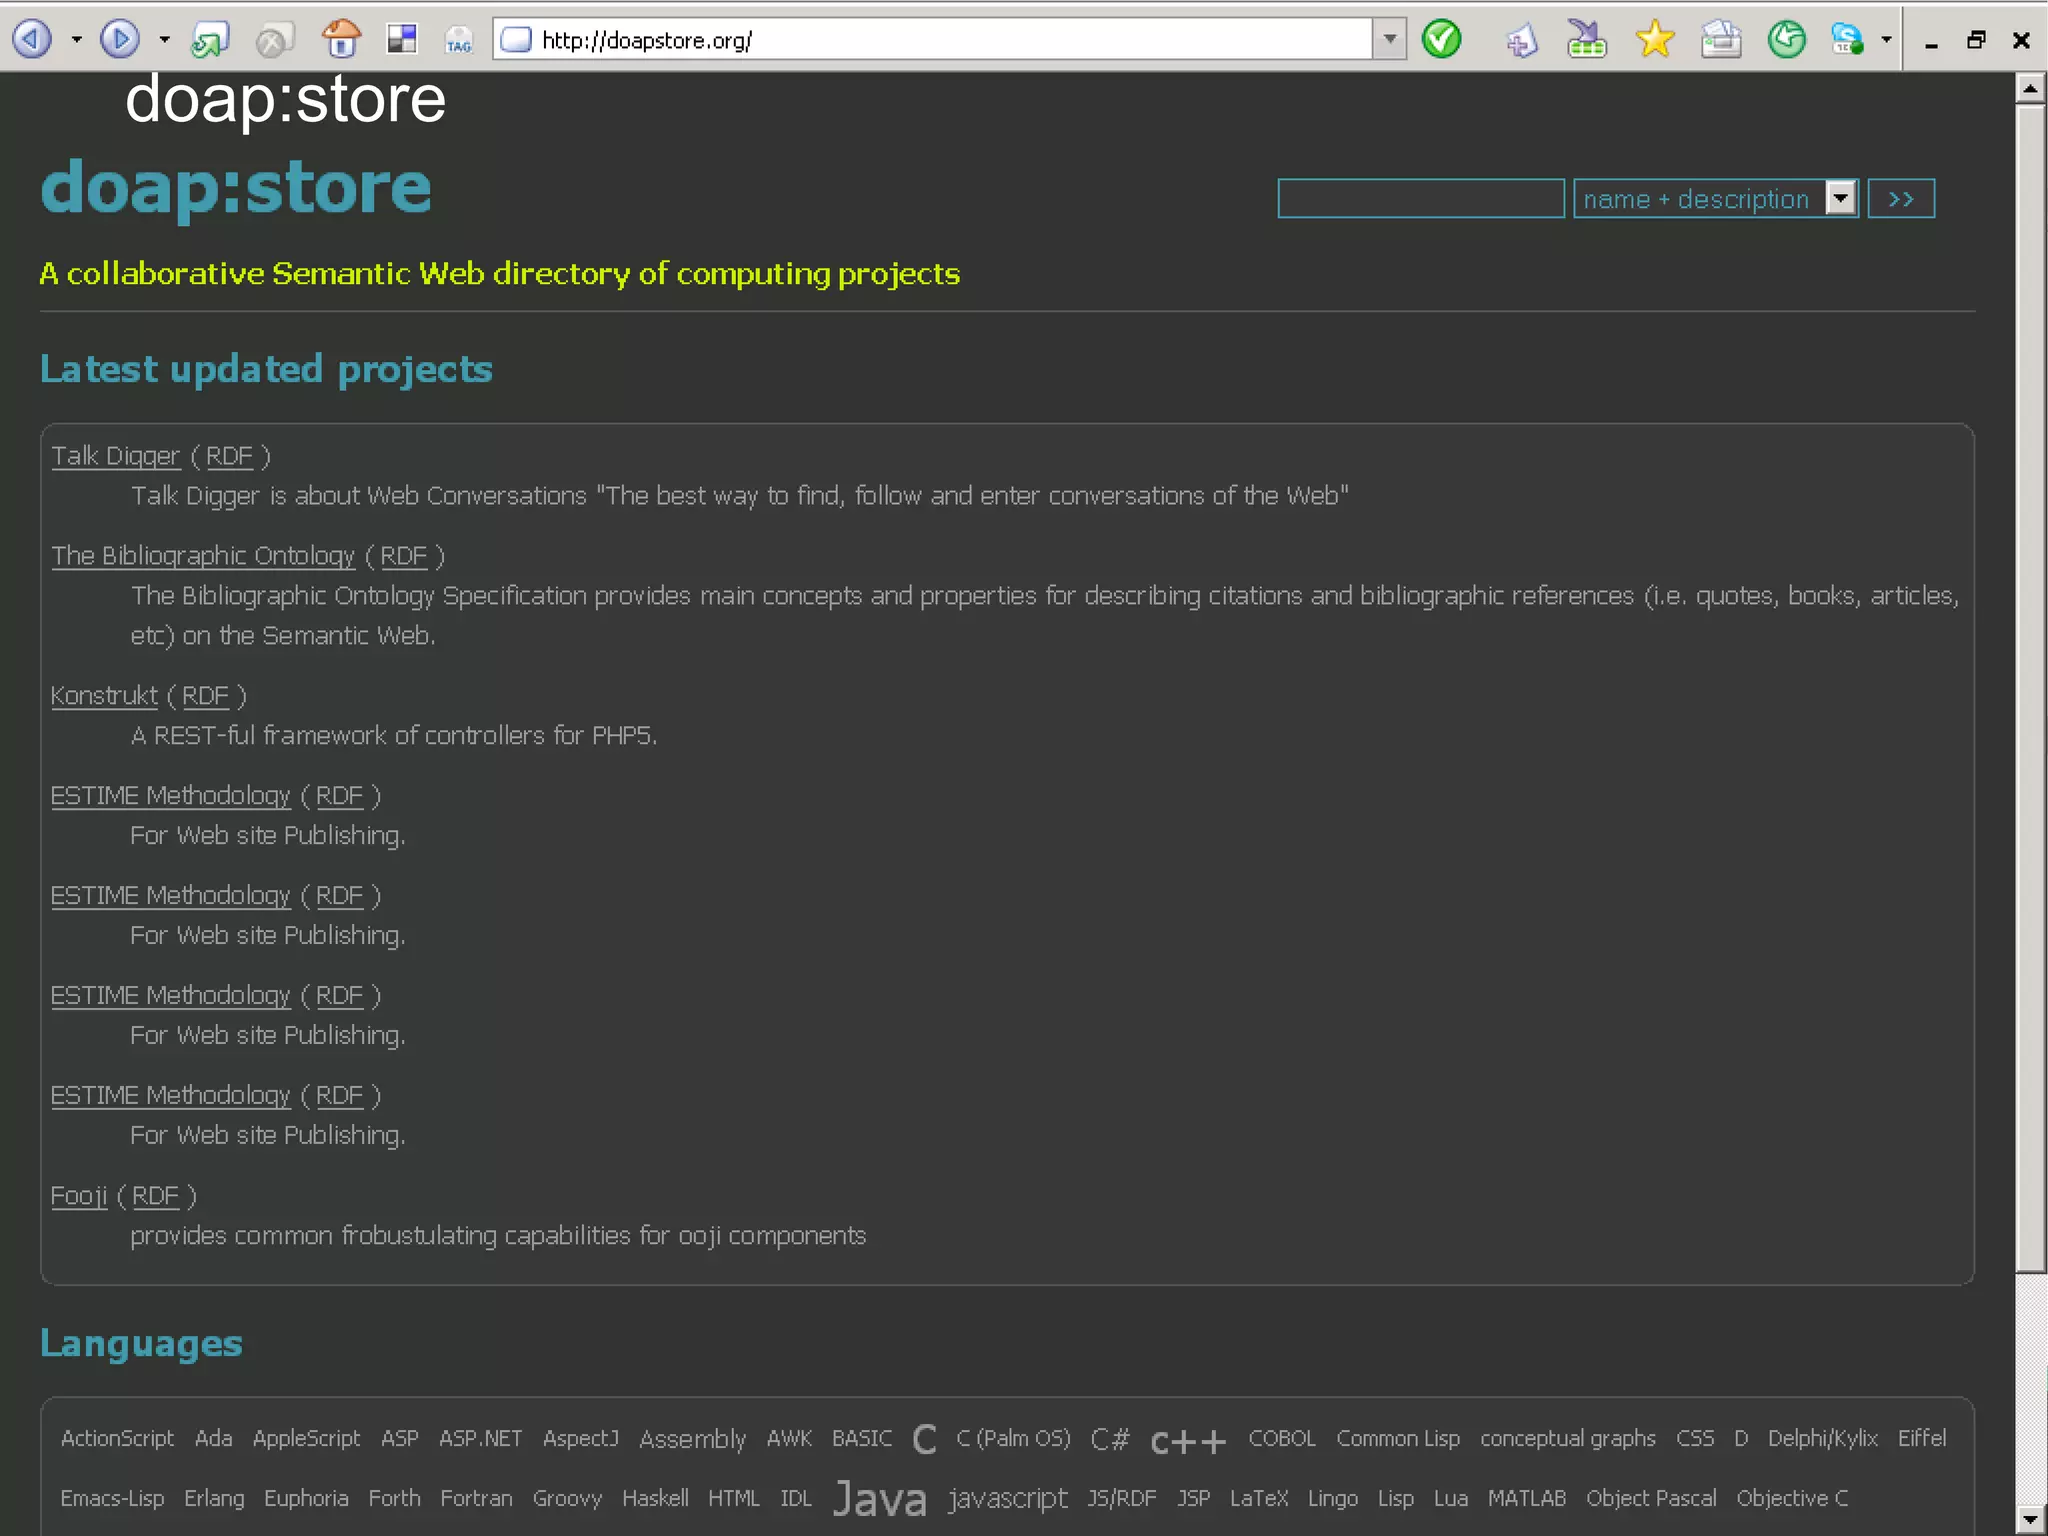Open the back-button history dropdown arrow
Screen dimensions: 2048x1536
[76, 40]
